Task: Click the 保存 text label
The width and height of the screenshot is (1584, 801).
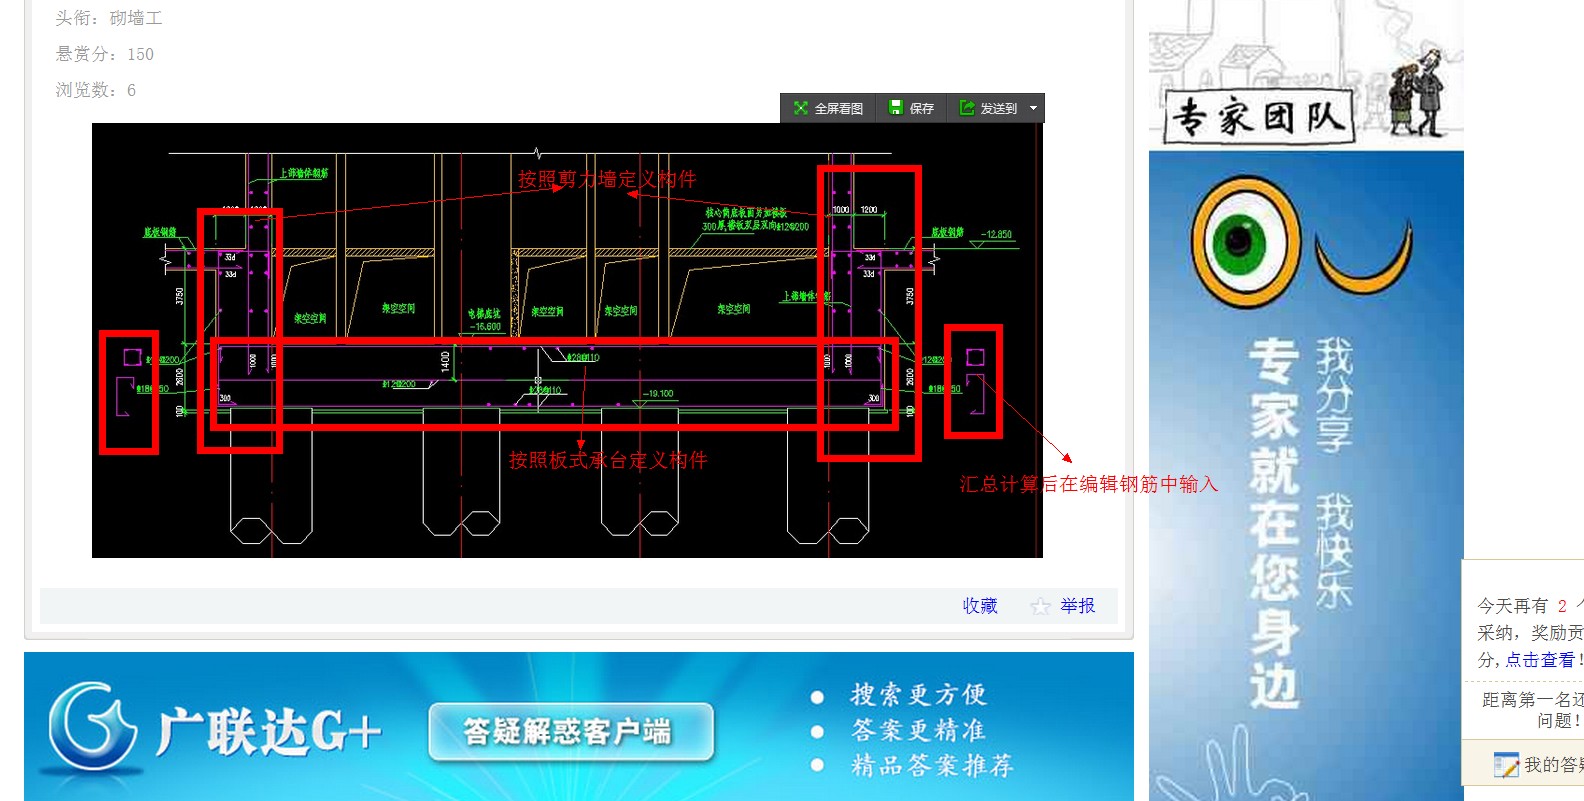Action: pos(921,108)
